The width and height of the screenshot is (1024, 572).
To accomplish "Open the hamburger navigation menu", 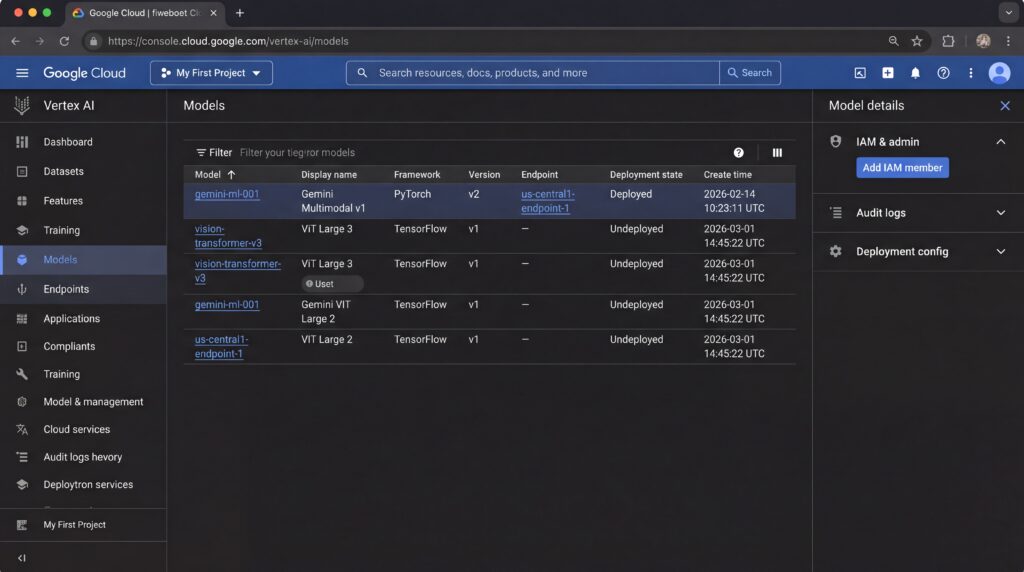I will pos(22,72).
